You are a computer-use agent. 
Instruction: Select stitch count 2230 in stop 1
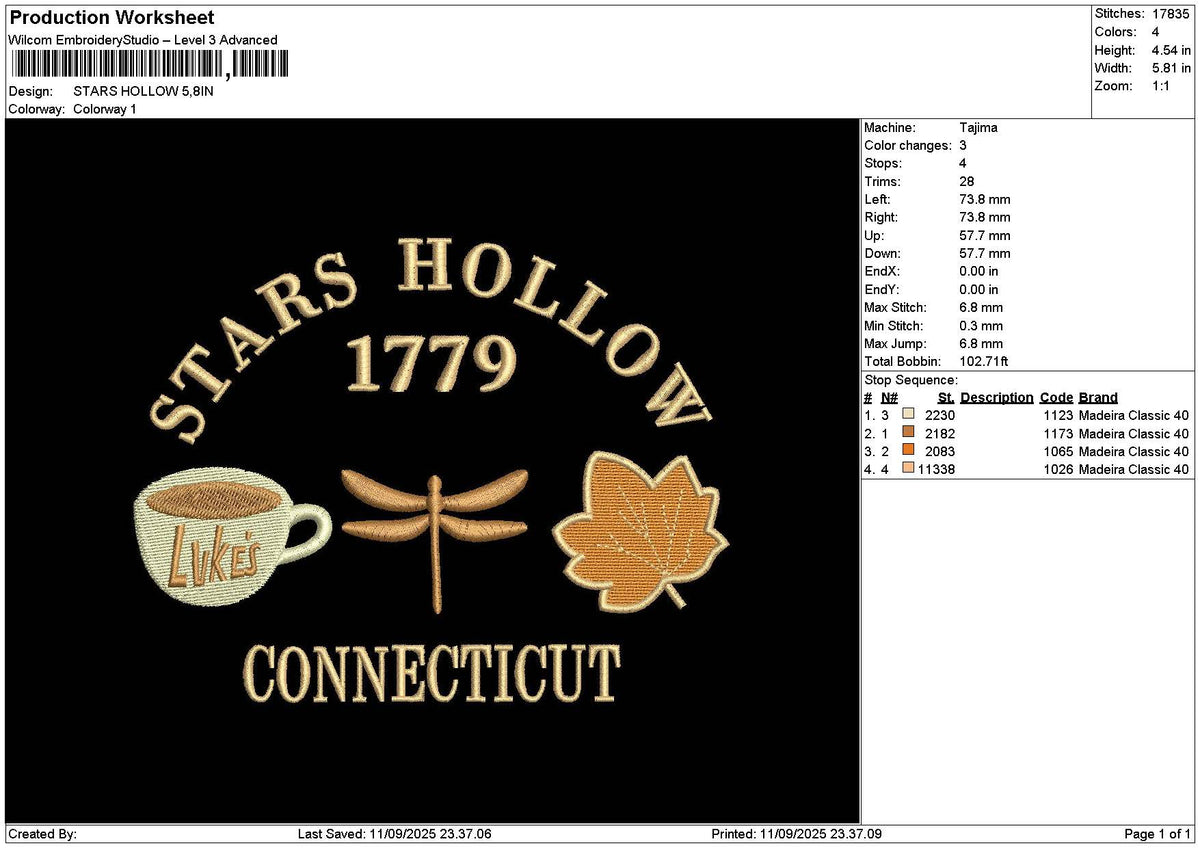click(x=940, y=415)
